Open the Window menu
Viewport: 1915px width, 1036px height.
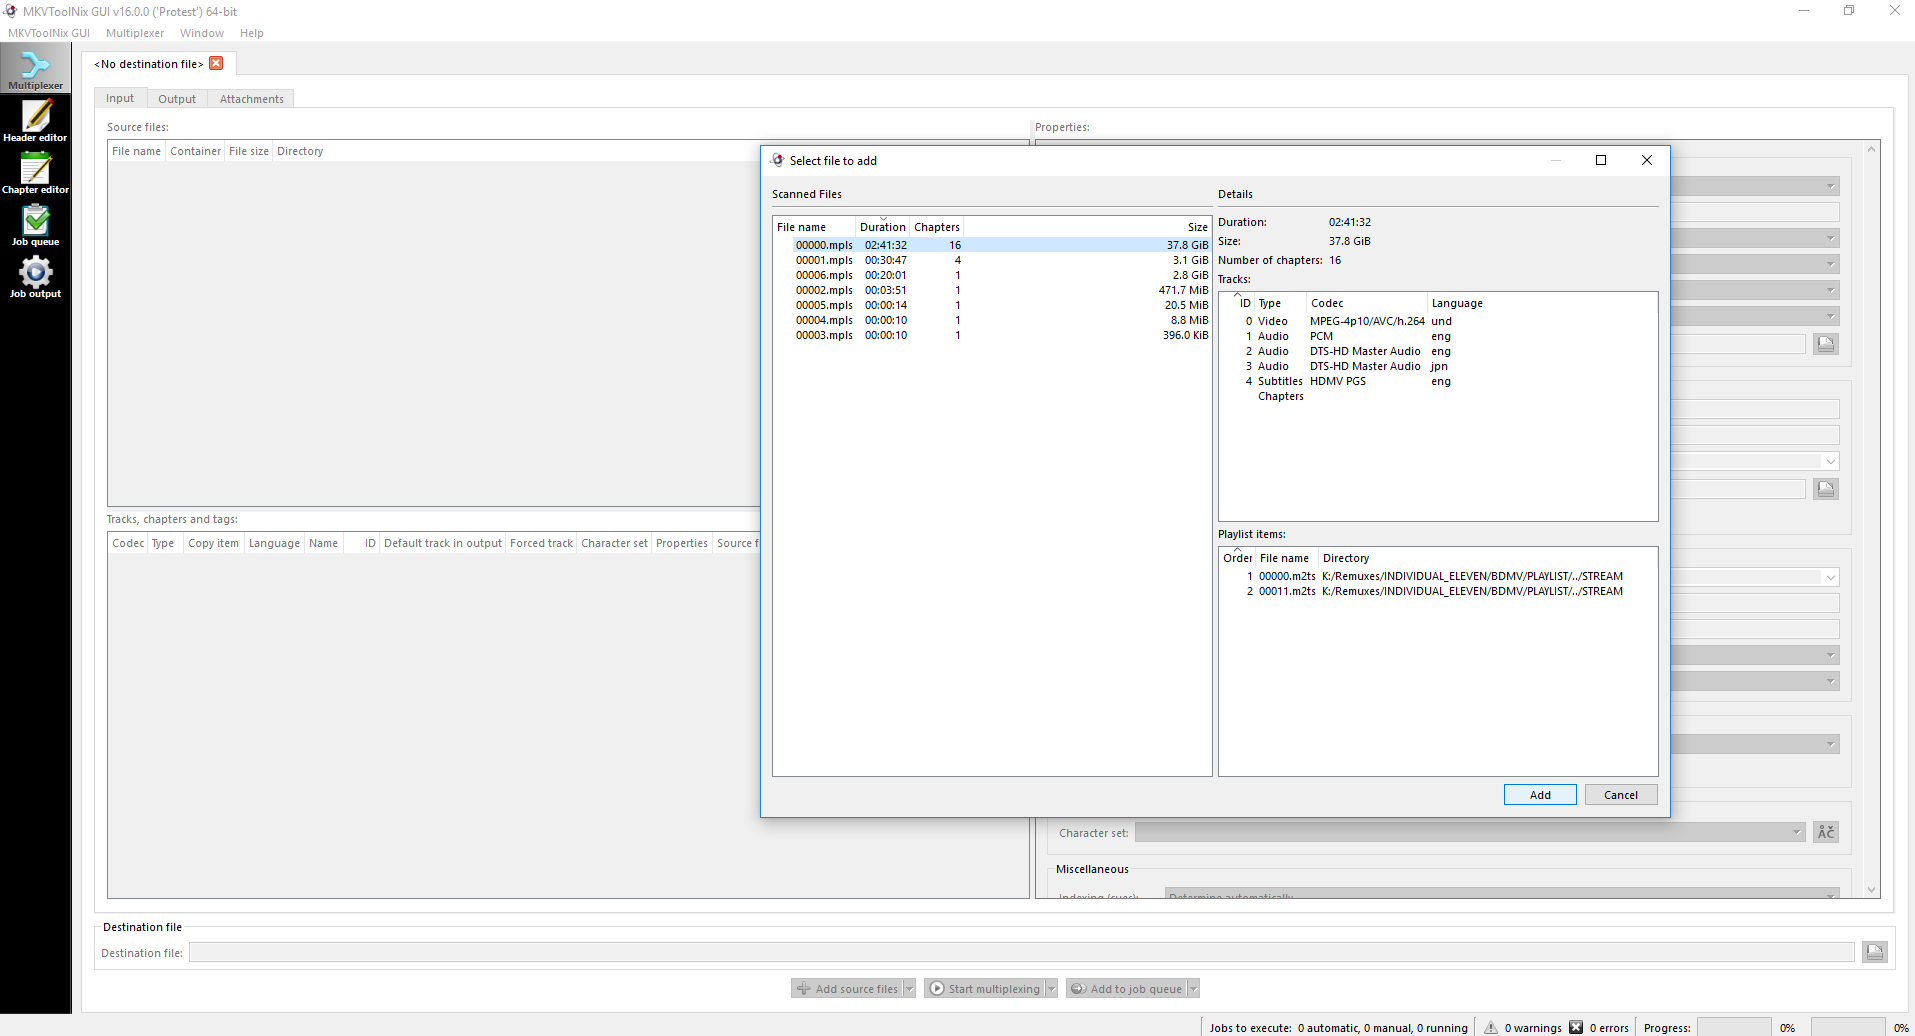[x=202, y=33]
